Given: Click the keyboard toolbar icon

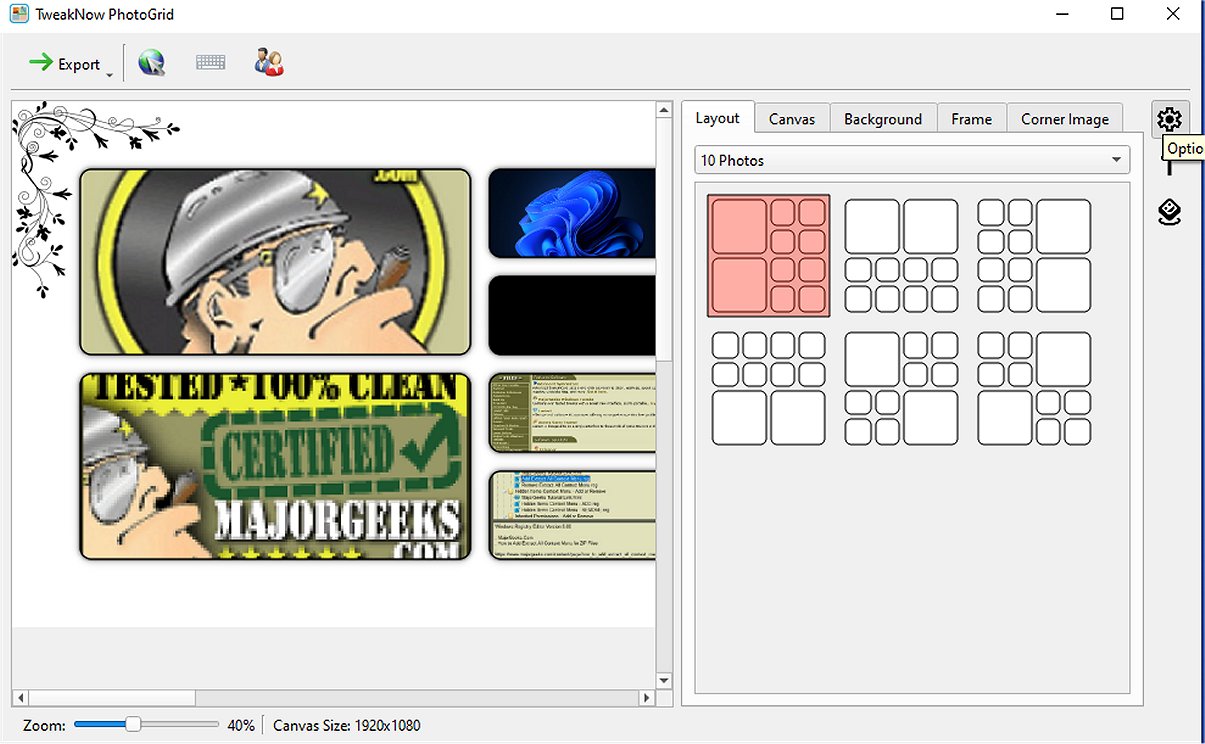Looking at the screenshot, I should click(x=210, y=63).
